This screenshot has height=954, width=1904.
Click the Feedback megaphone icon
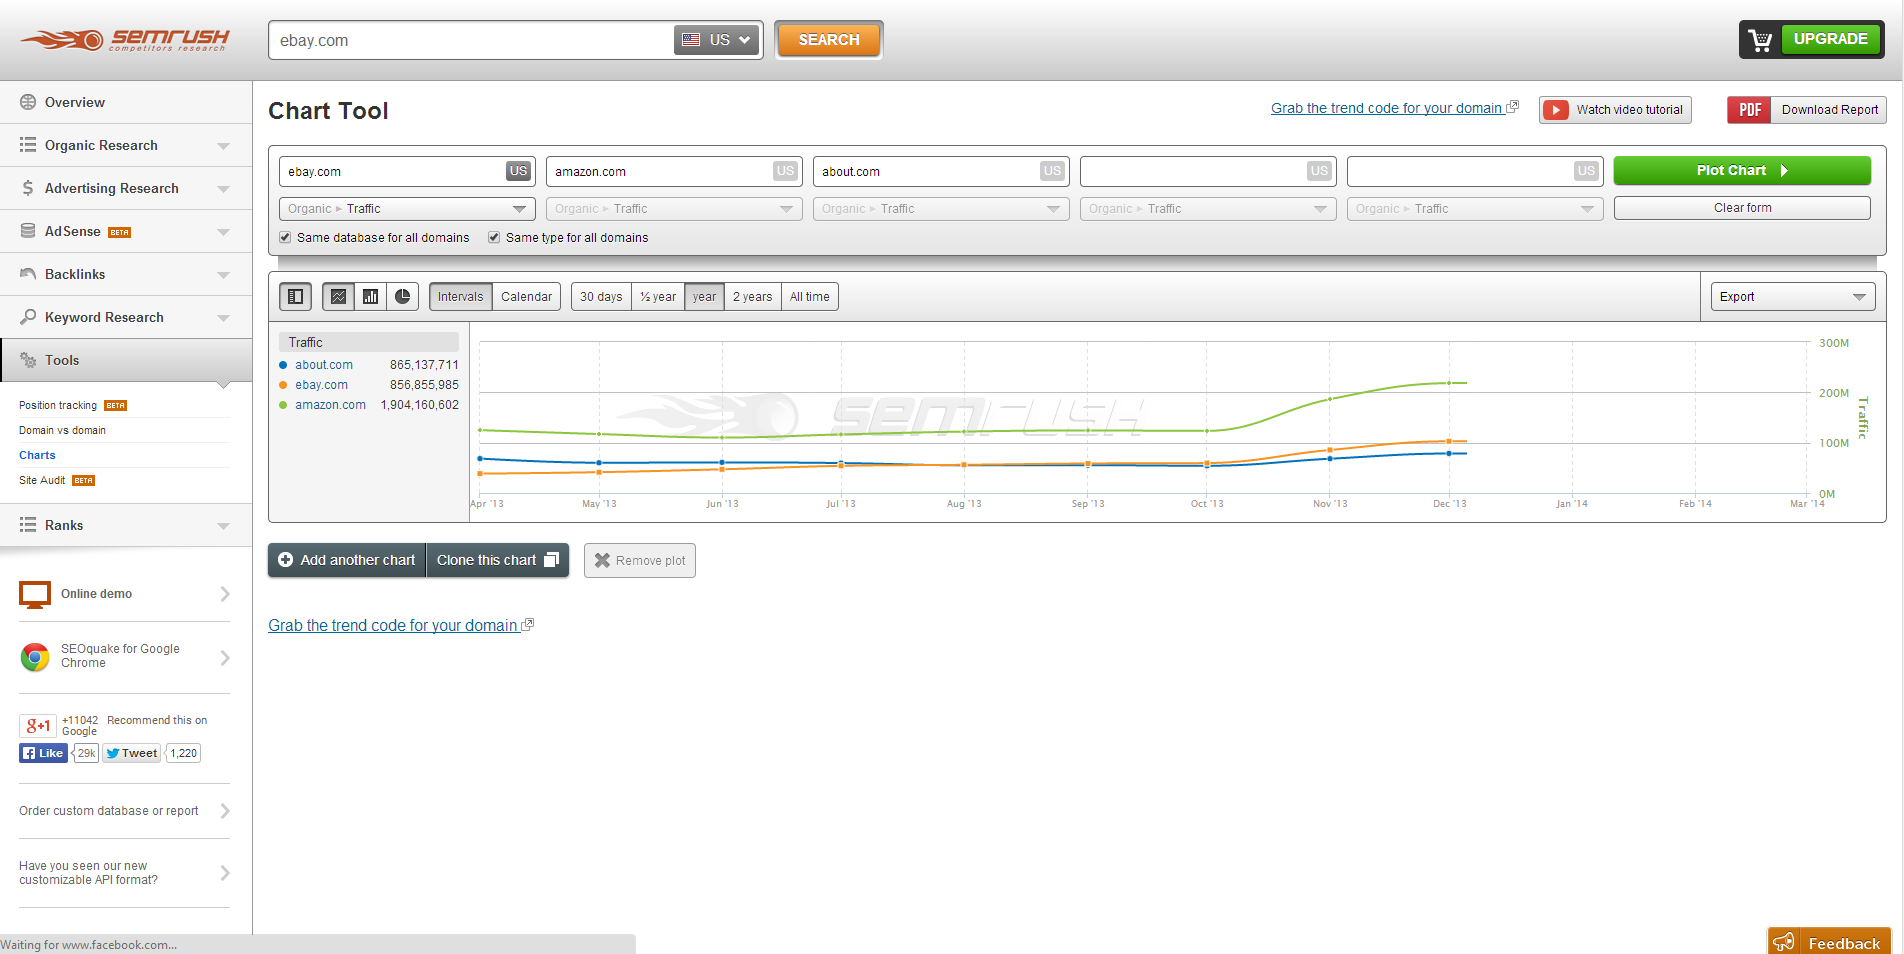pos(1783,942)
